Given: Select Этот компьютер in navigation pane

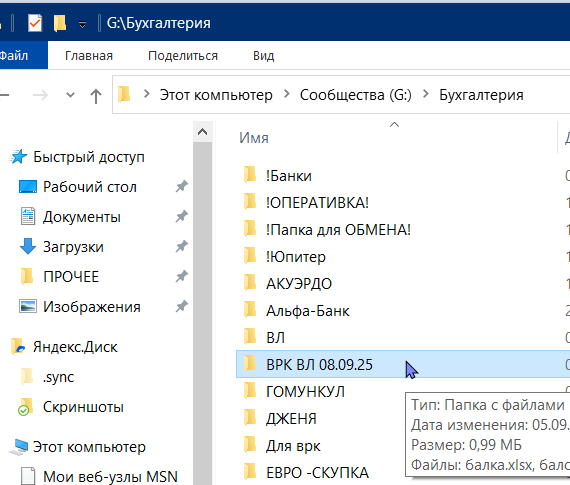Looking at the screenshot, I should 89,447.
